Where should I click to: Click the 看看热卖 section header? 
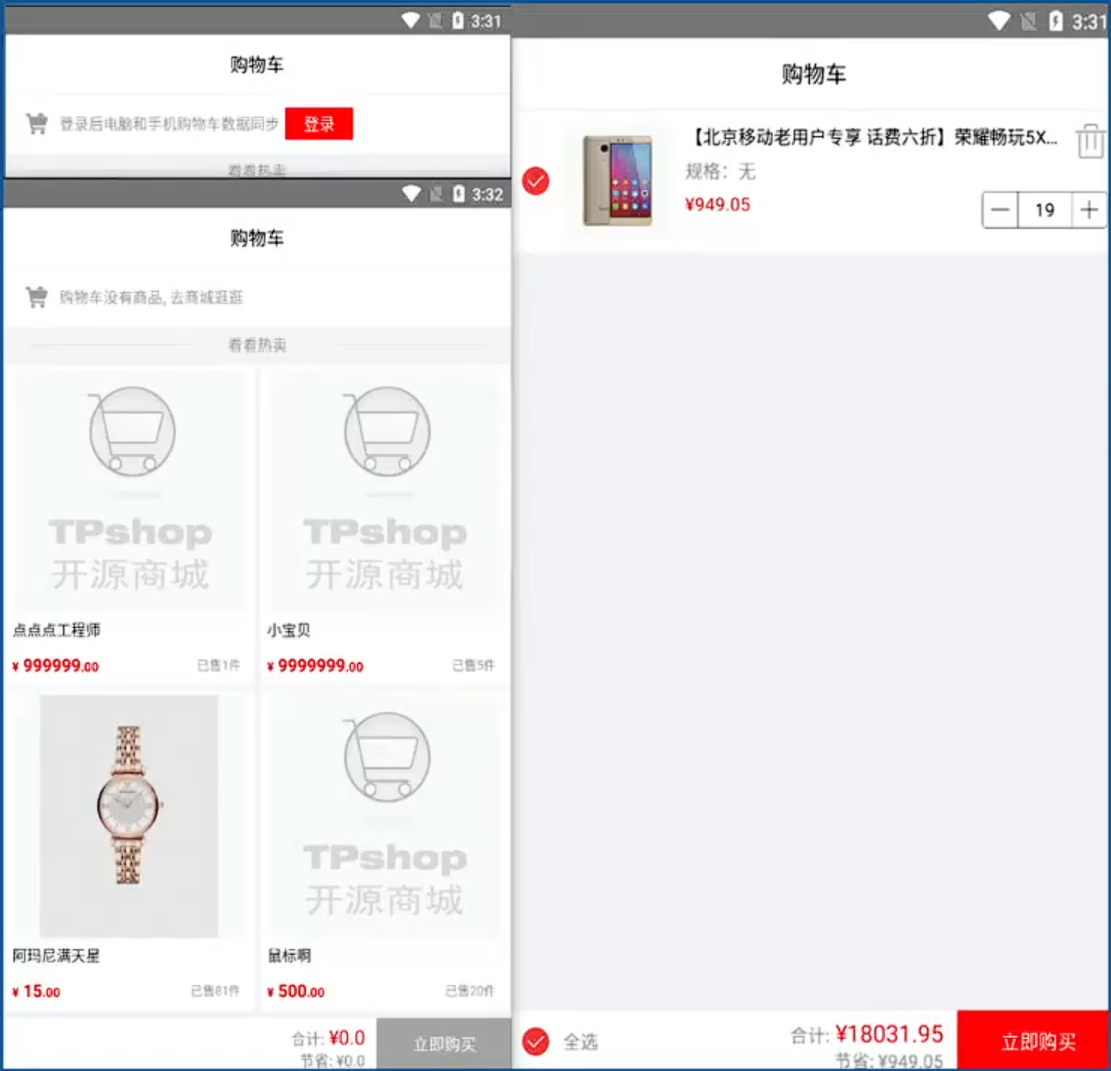pos(257,345)
